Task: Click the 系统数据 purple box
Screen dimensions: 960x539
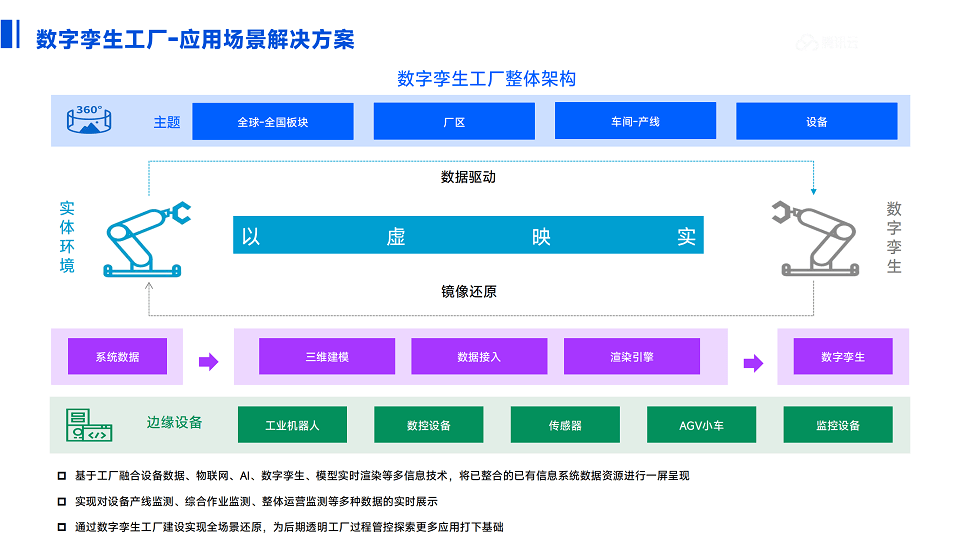Action: [x=118, y=356]
